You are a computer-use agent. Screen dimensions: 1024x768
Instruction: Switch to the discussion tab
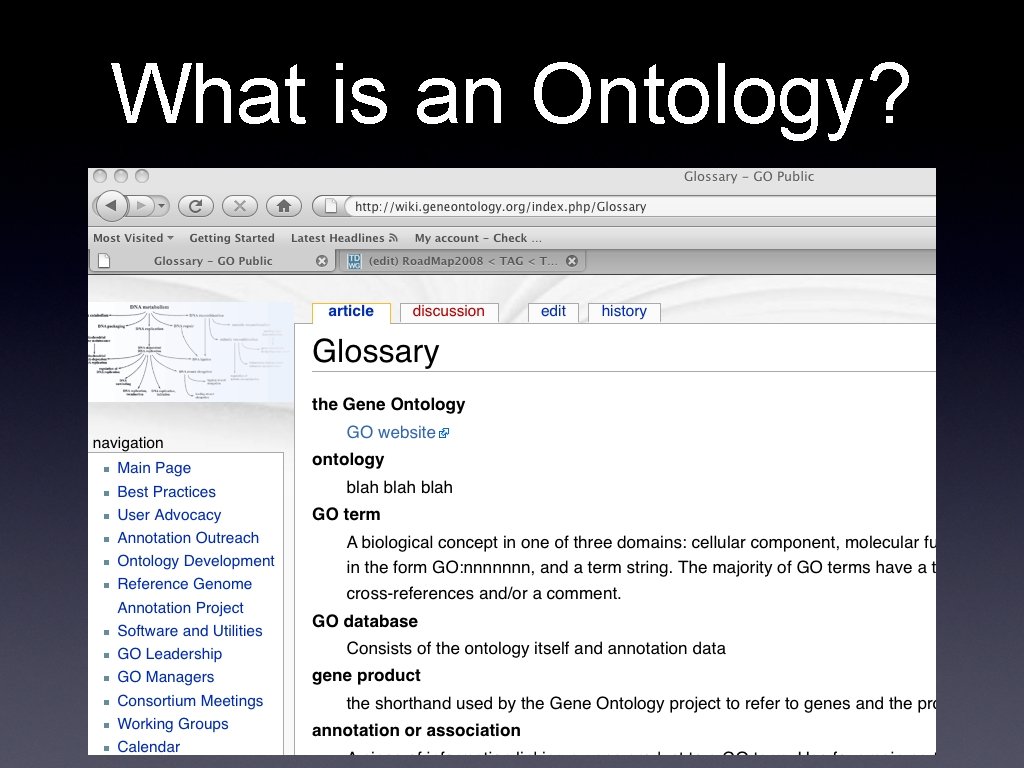click(448, 311)
